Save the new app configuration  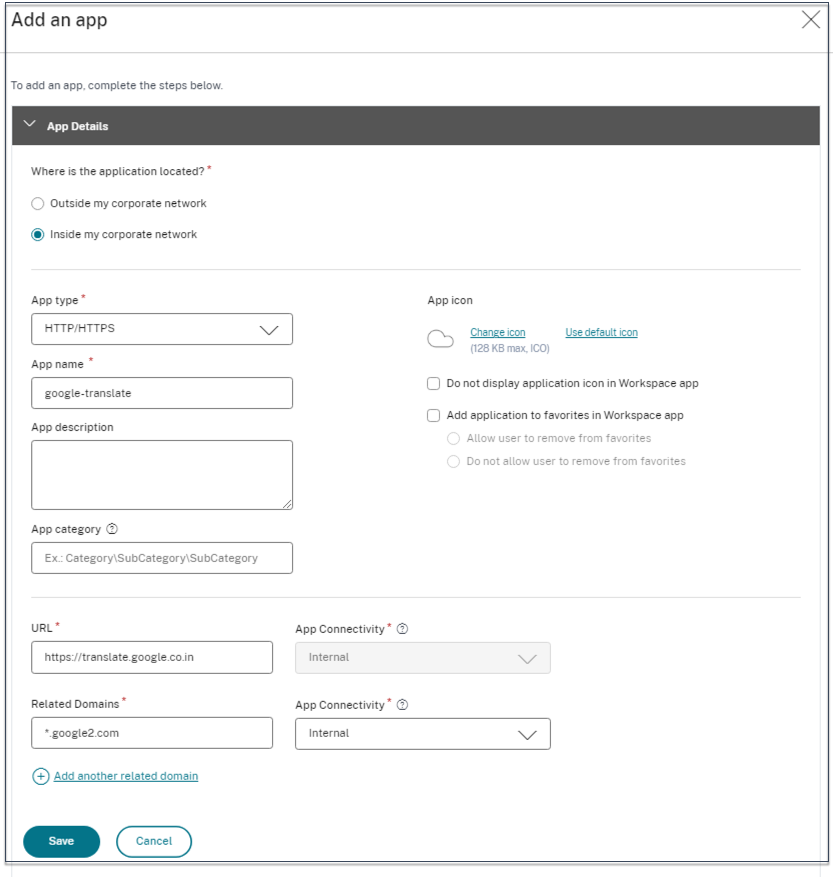pos(61,841)
